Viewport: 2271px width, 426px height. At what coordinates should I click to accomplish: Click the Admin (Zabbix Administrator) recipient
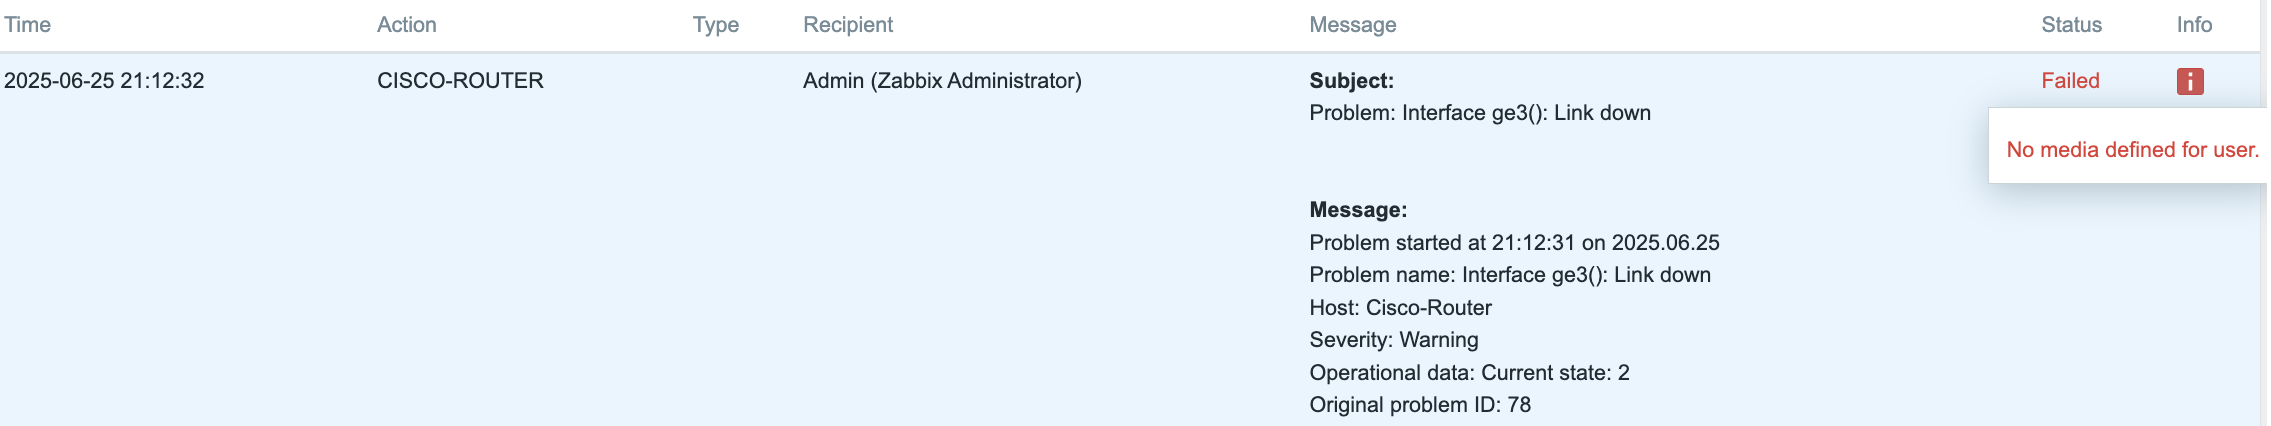pyautogui.click(x=942, y=81)
